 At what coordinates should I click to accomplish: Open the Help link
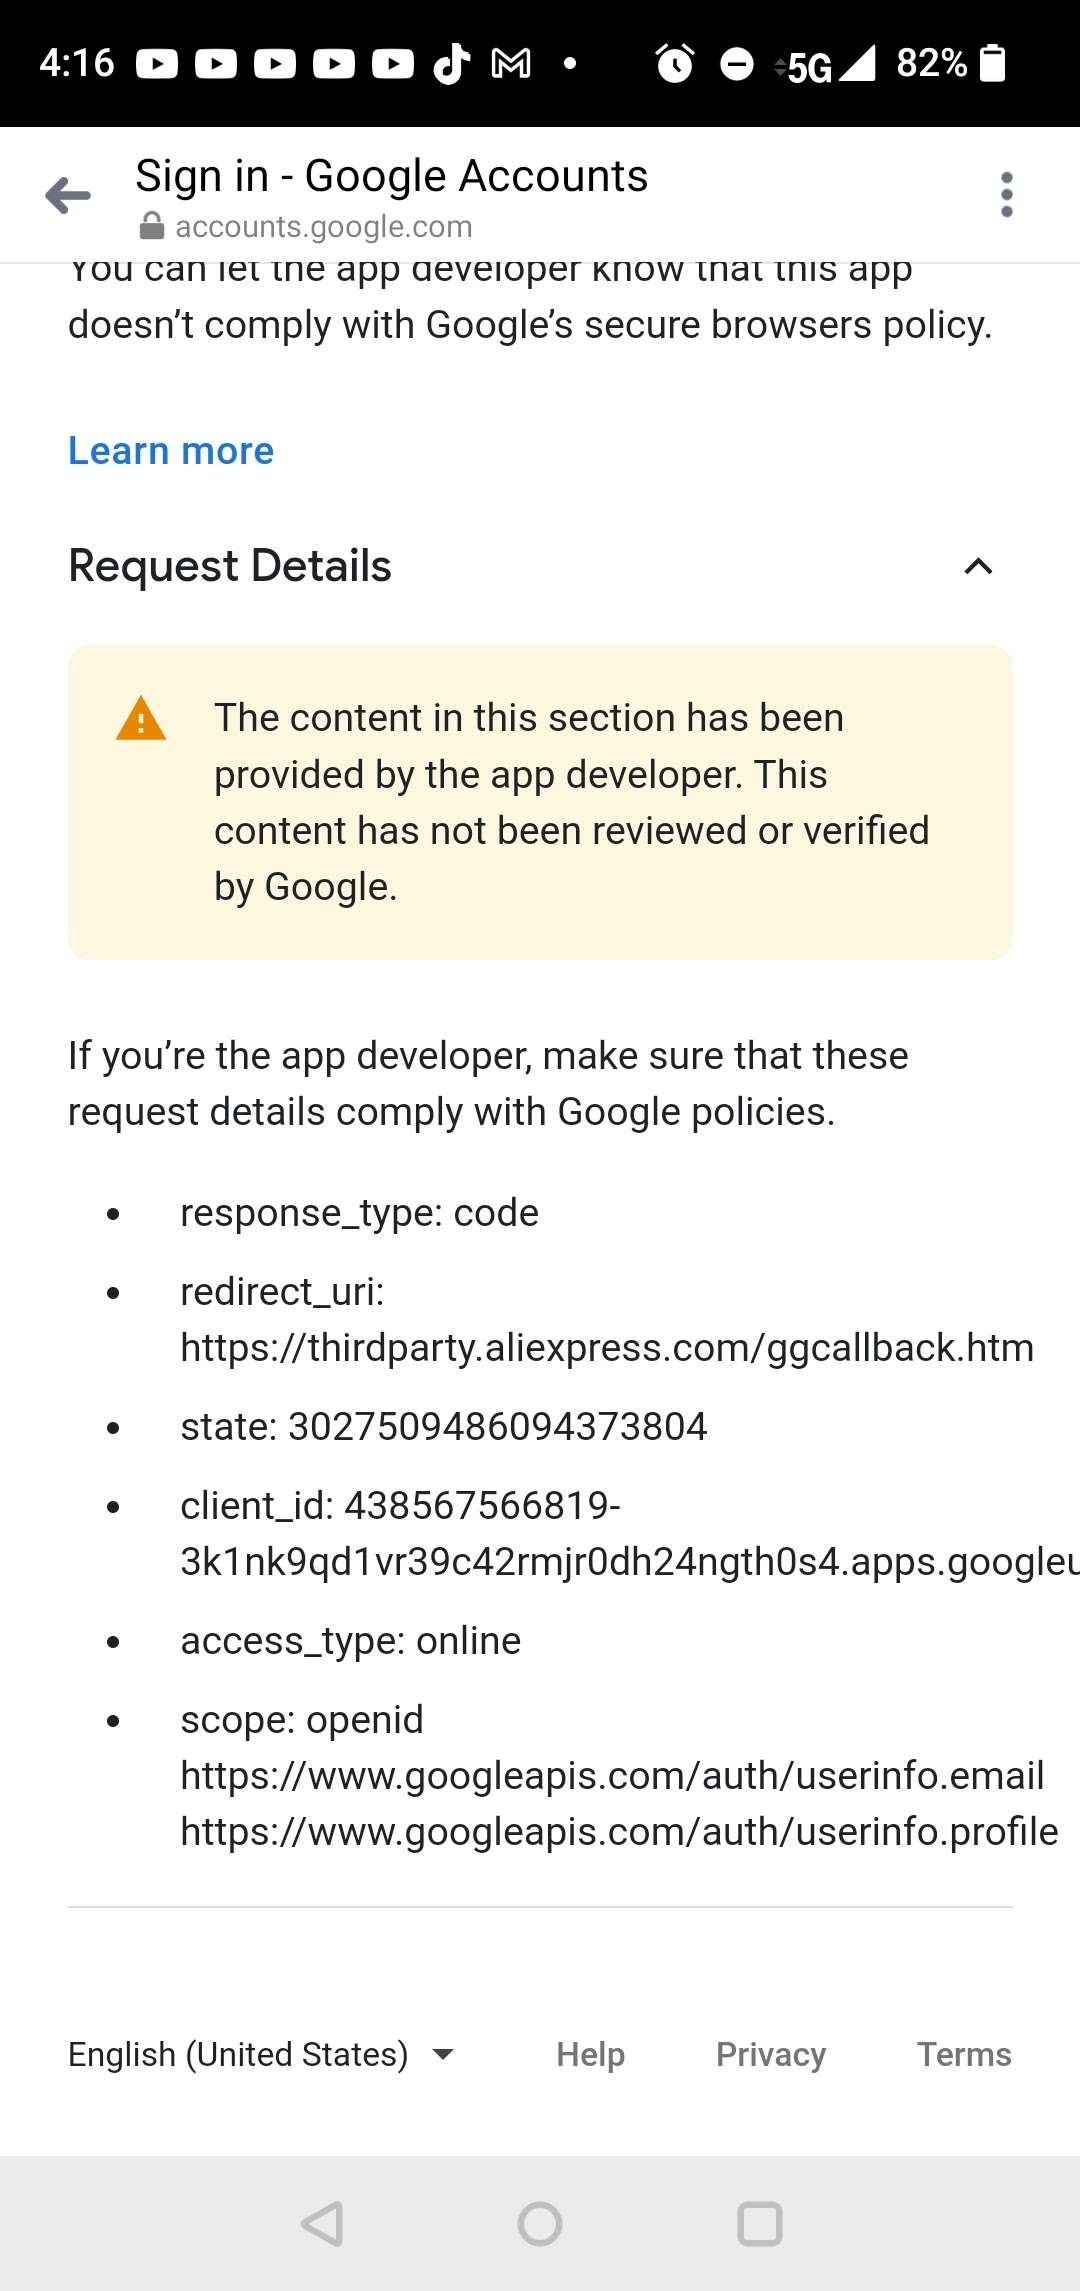coord(589,2054)
